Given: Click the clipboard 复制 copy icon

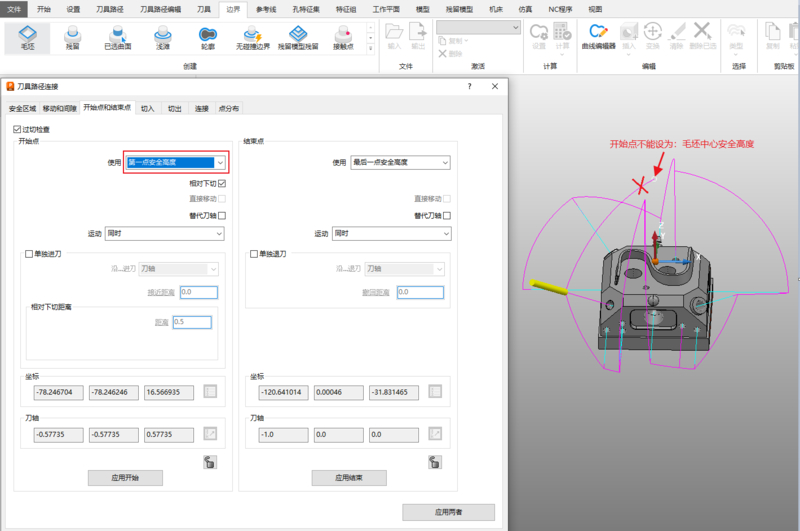Looking at the screenshot, I should [772, 36].
